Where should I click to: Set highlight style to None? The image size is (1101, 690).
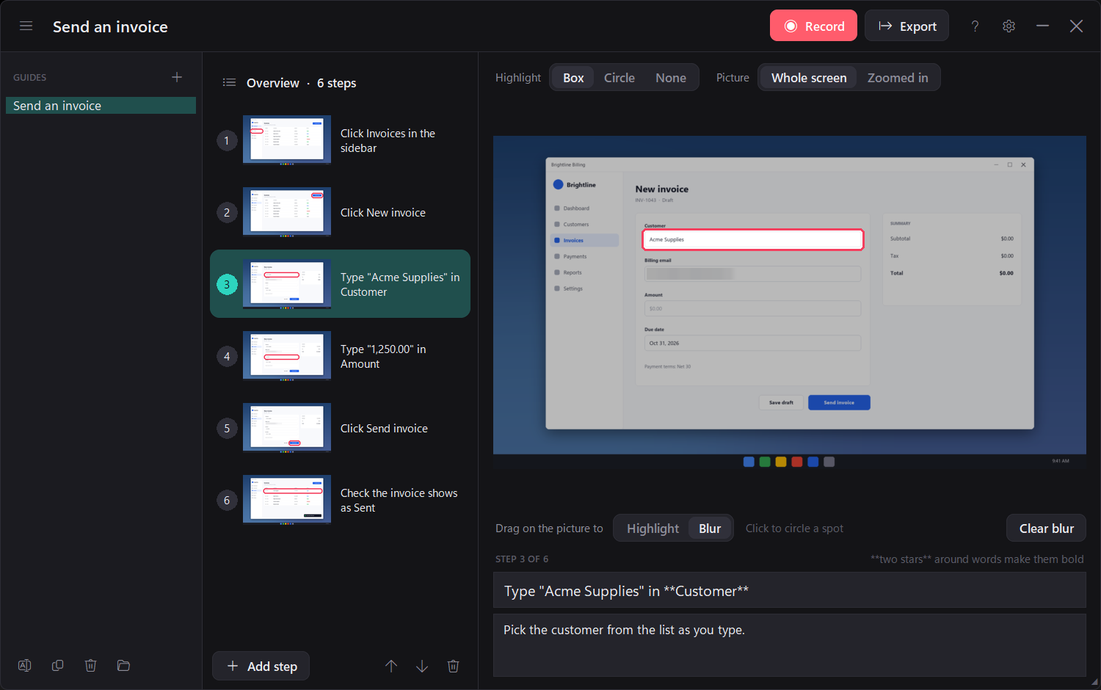(x=671, y=78)
